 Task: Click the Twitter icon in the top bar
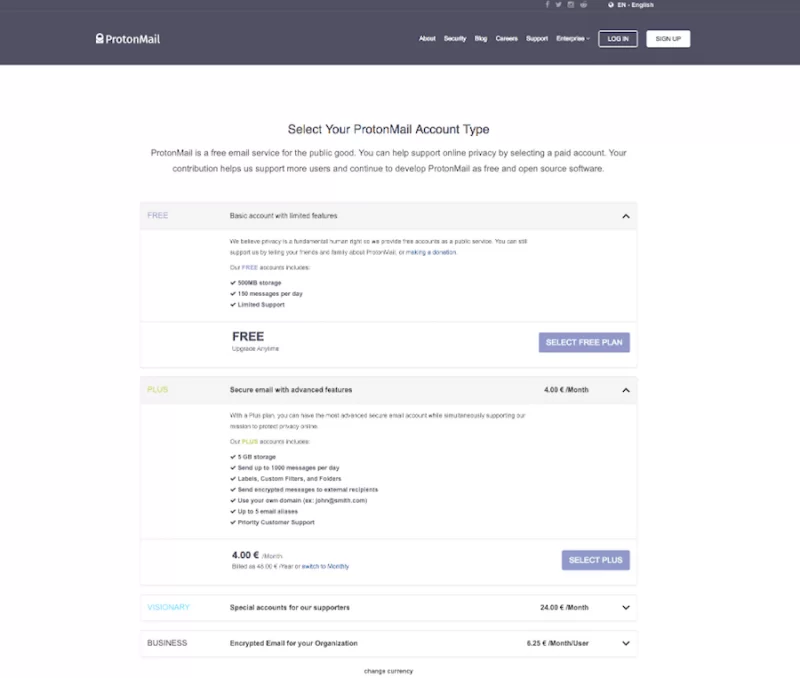click(x=558, y=5)
